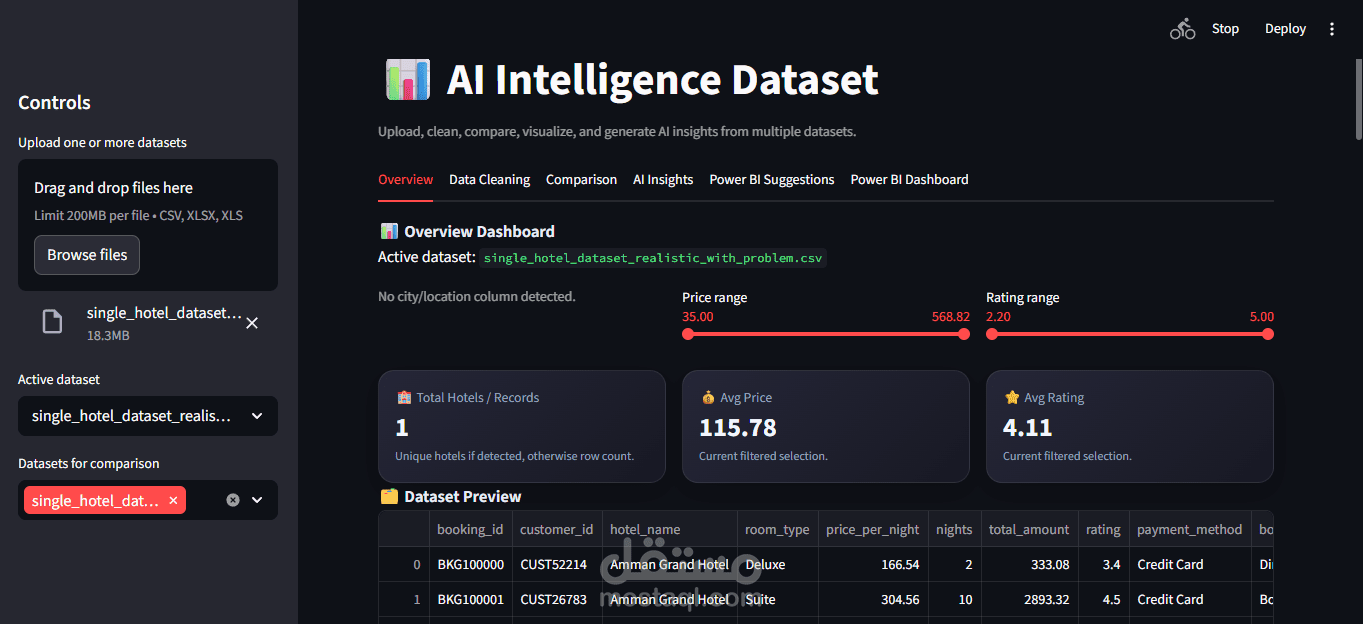This screenshot has height=624, width=1363.
Task: Sort by hotel_name column header
Action: 669,529
